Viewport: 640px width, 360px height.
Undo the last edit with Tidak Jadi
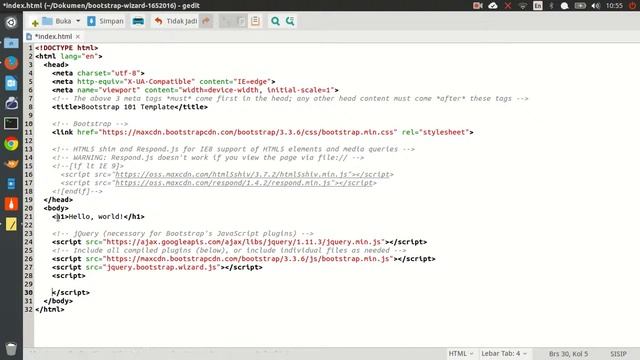point(176,21)
